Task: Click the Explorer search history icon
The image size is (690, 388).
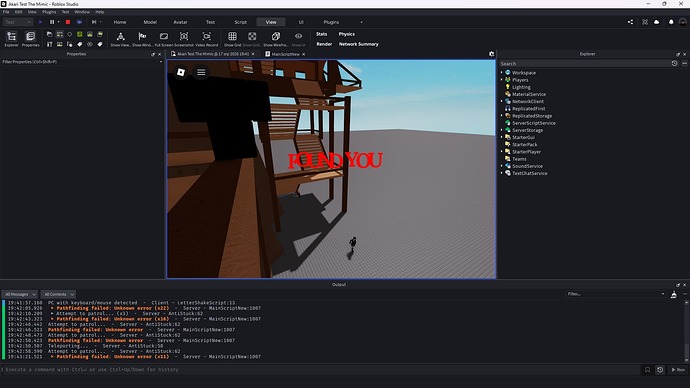Action: 674,64
